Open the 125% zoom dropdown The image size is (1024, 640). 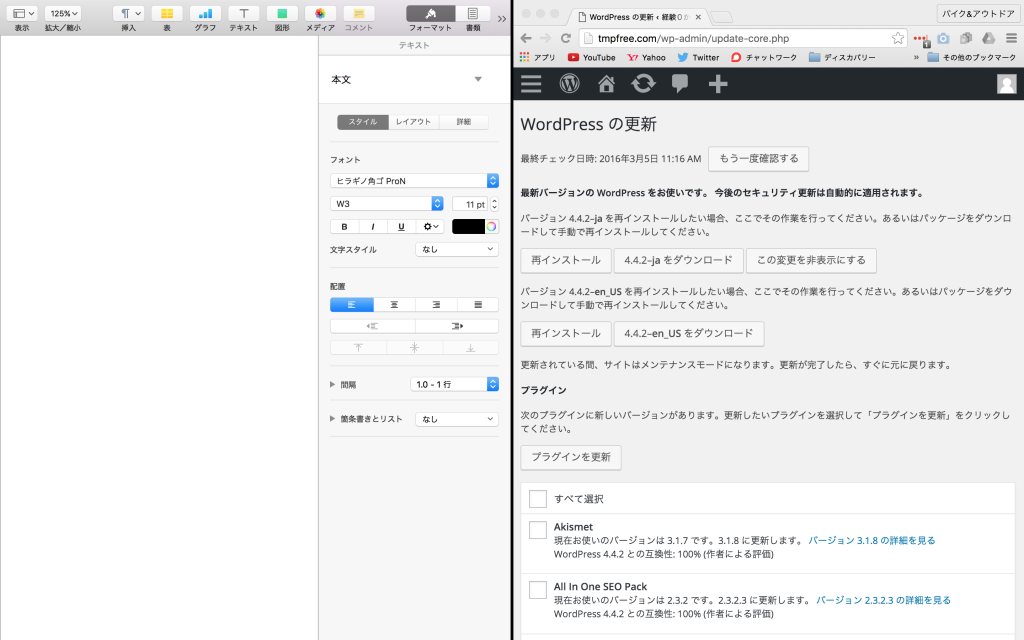coord(63,13)
